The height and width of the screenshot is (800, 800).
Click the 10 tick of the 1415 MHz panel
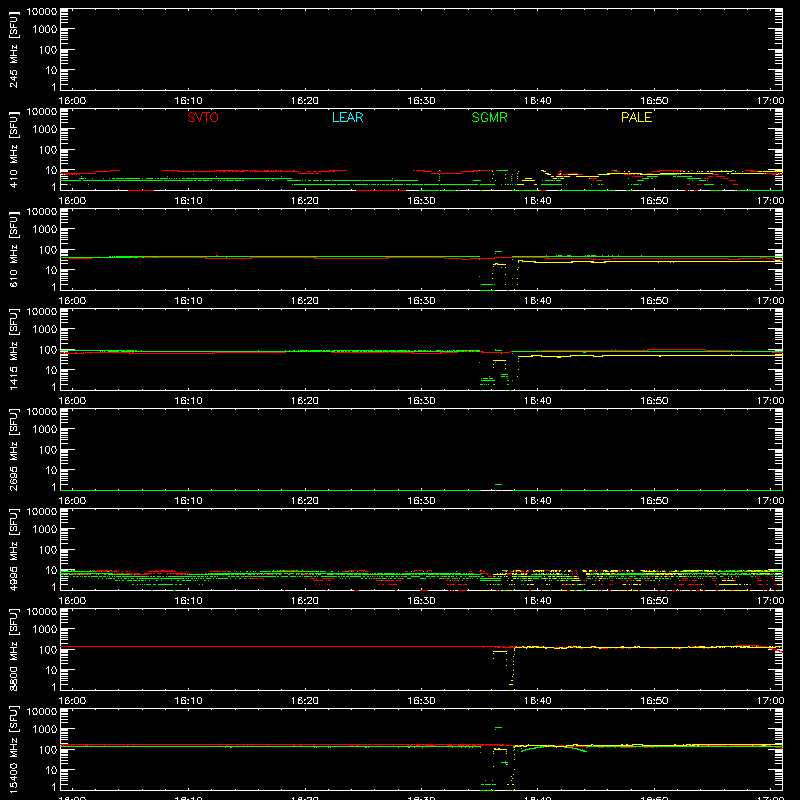coord(51,370)
